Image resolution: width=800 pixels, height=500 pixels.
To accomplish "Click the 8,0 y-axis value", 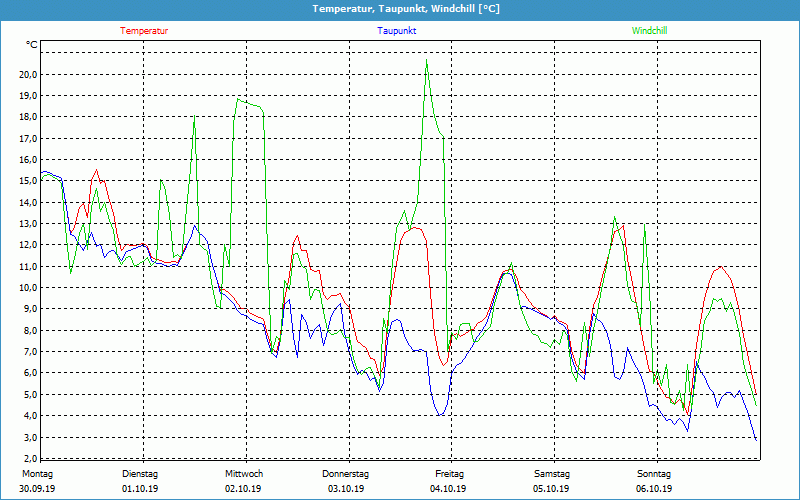I will (x=30, y=331).
